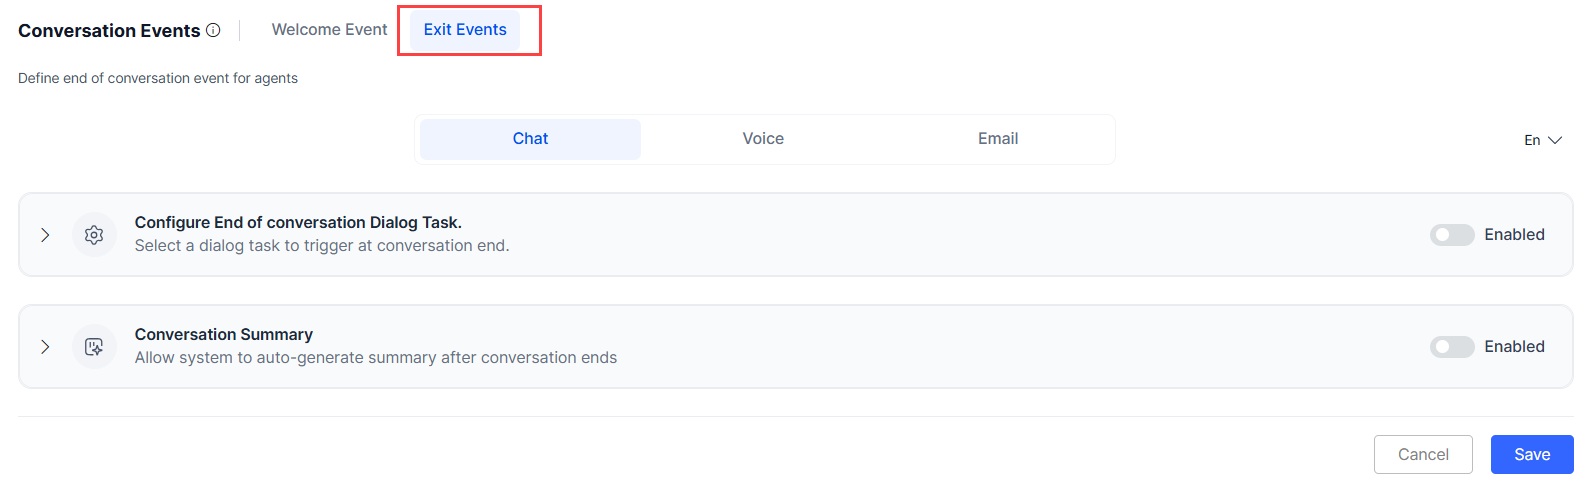Click the Conversation Summary sparkle icon

(x=94, y=347)
